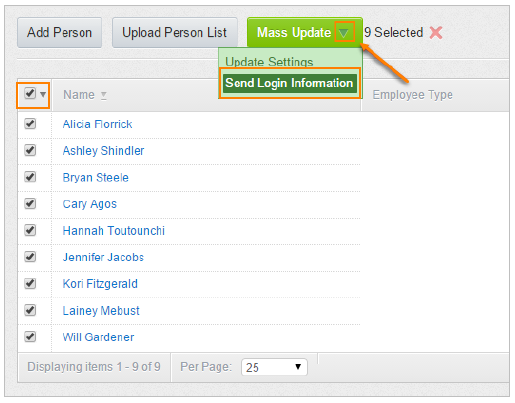515x403 pixels.
Task: Open Mass Update dropdown arrow
Action: [344, 32]
